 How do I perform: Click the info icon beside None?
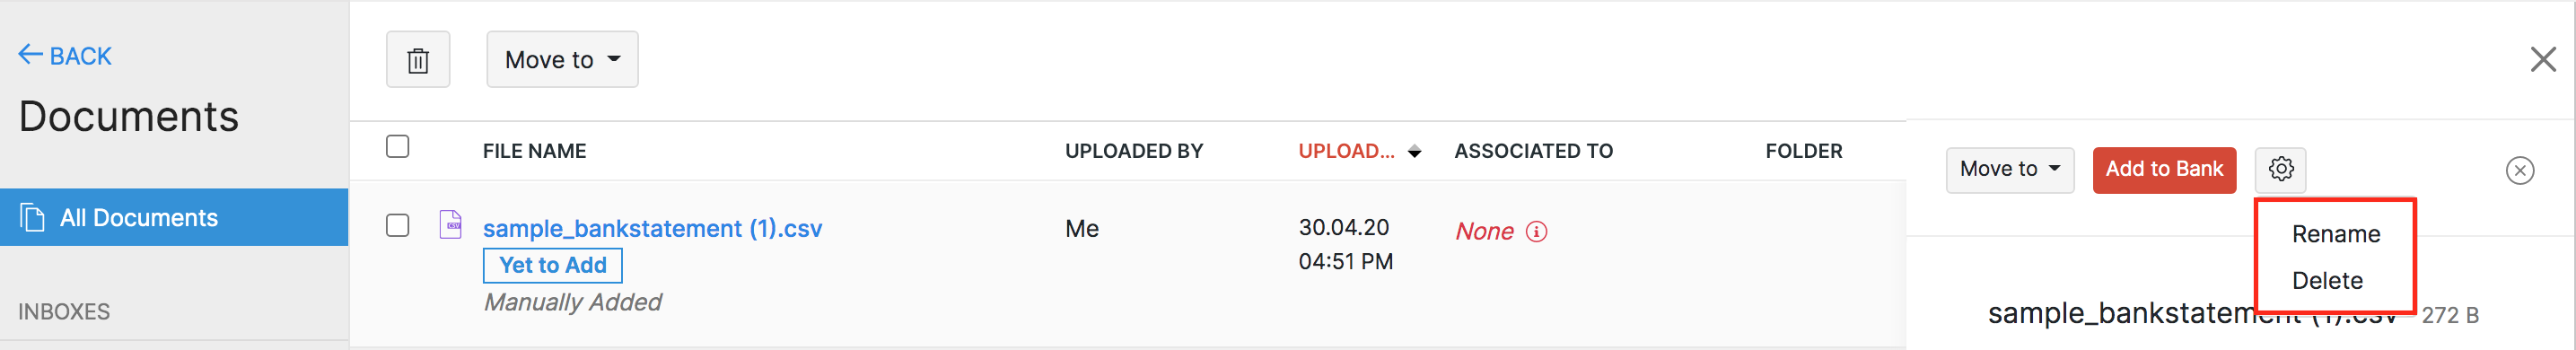(x=1536, y=232)
